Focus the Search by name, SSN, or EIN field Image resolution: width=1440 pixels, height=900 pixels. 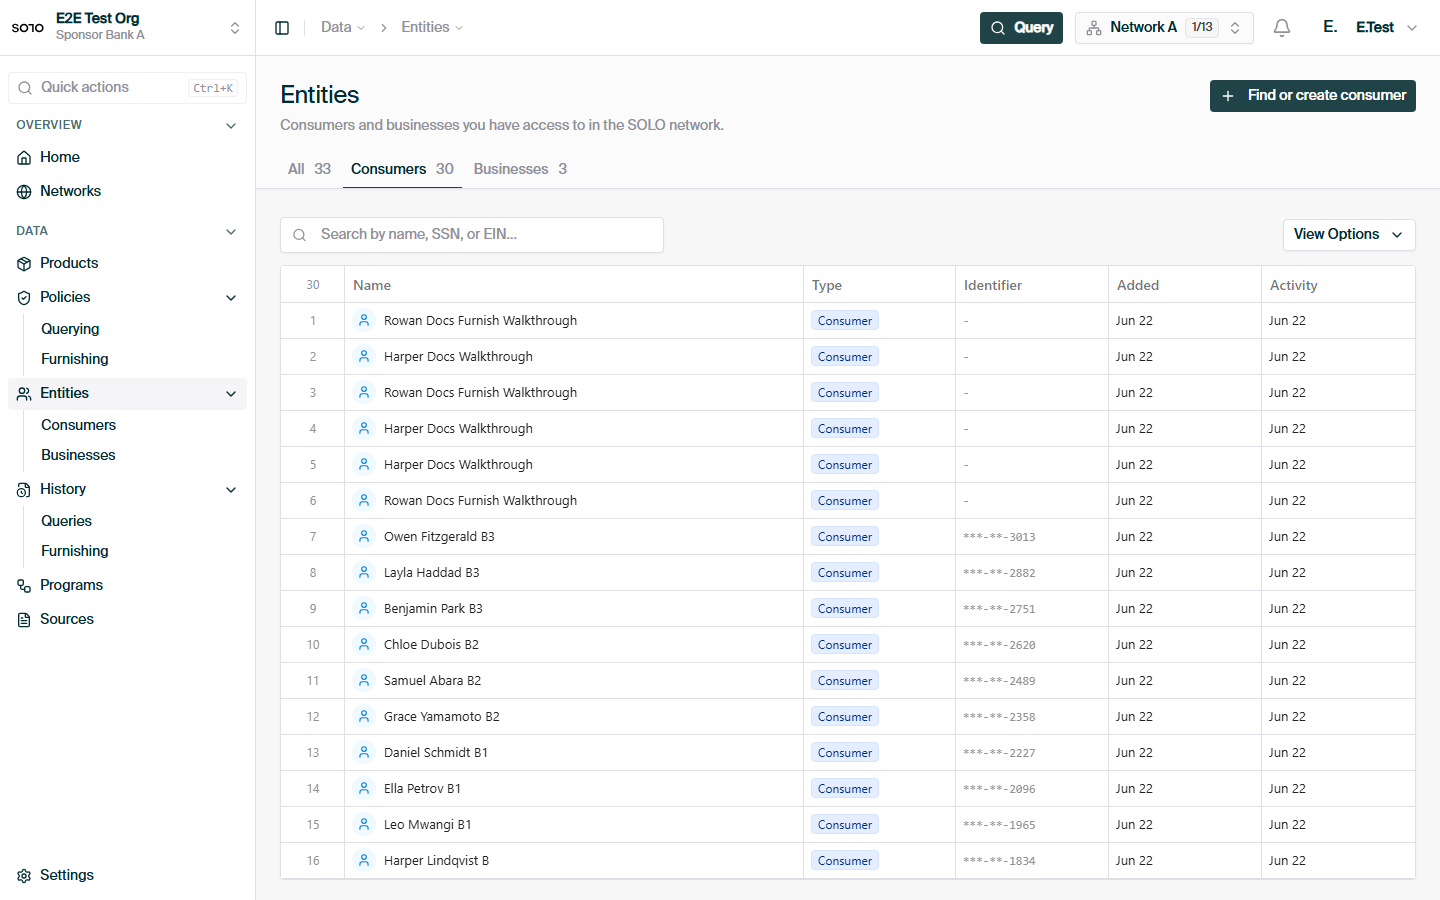[472, 235]
